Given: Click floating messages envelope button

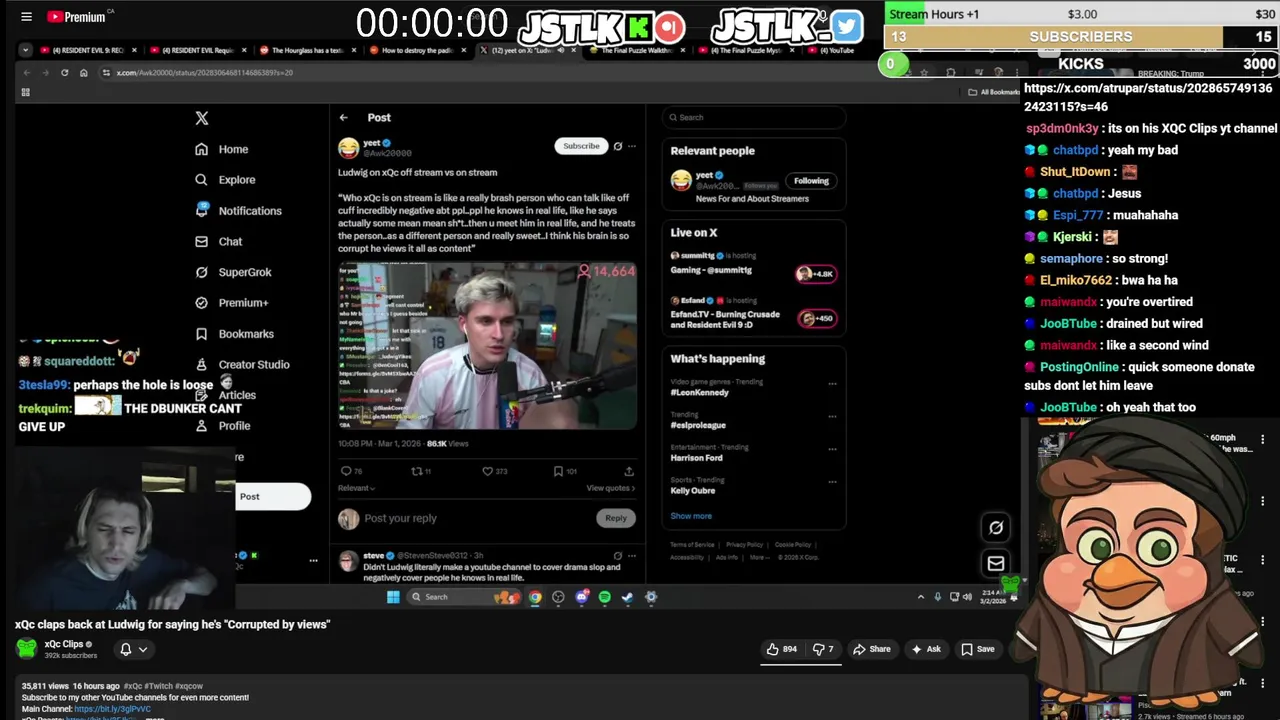Looking at the screenshot, I should 996,563.
